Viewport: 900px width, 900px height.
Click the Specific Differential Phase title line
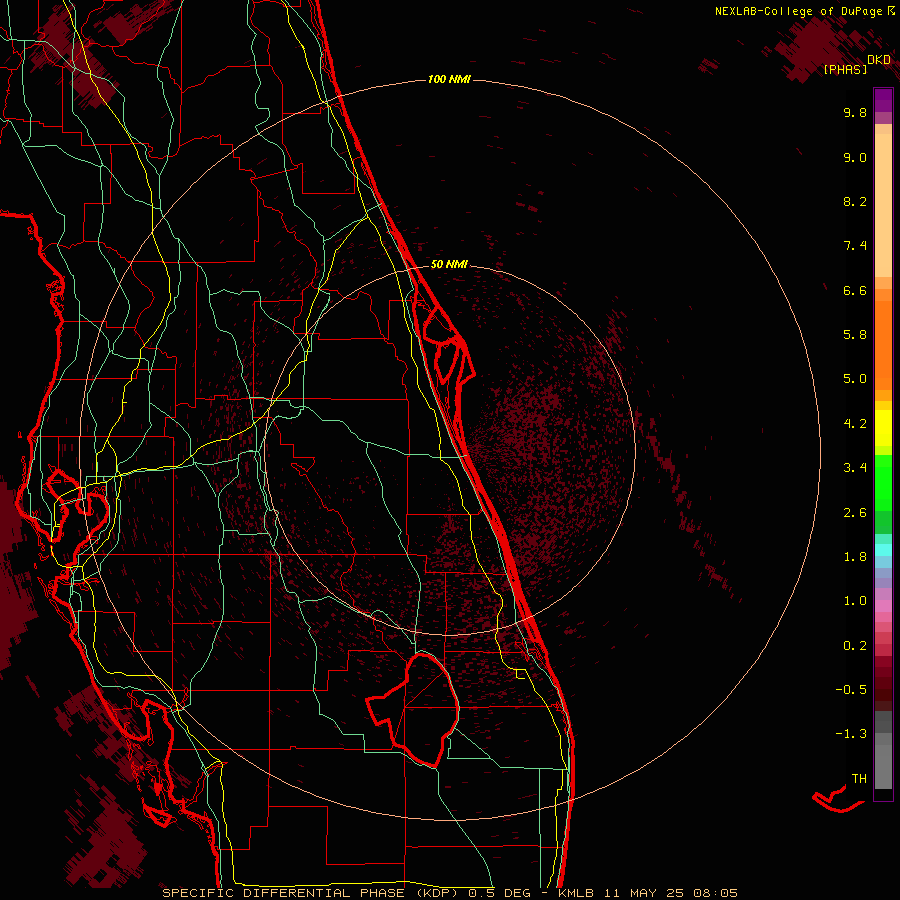point(449,893)
